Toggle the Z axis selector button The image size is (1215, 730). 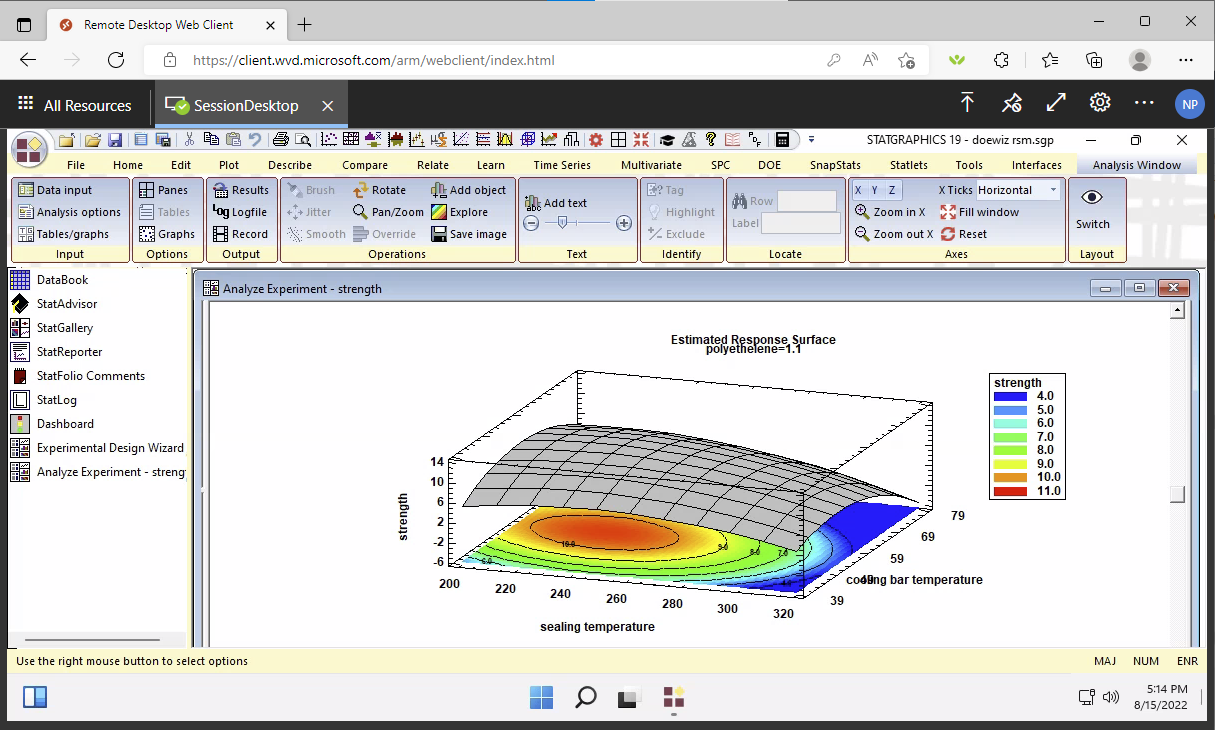[x=892, y=190]
